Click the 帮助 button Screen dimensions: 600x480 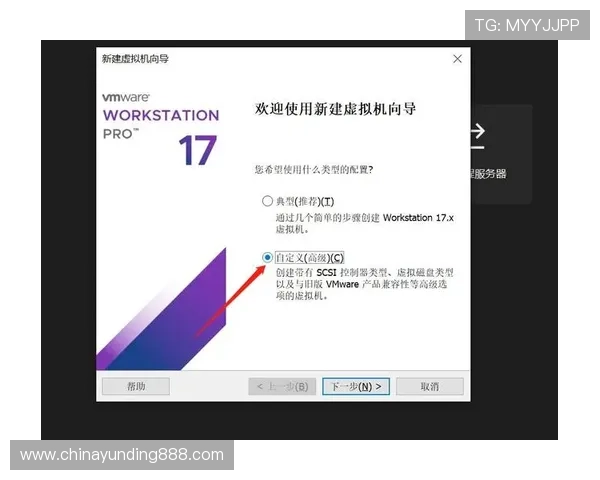point(136,386)
